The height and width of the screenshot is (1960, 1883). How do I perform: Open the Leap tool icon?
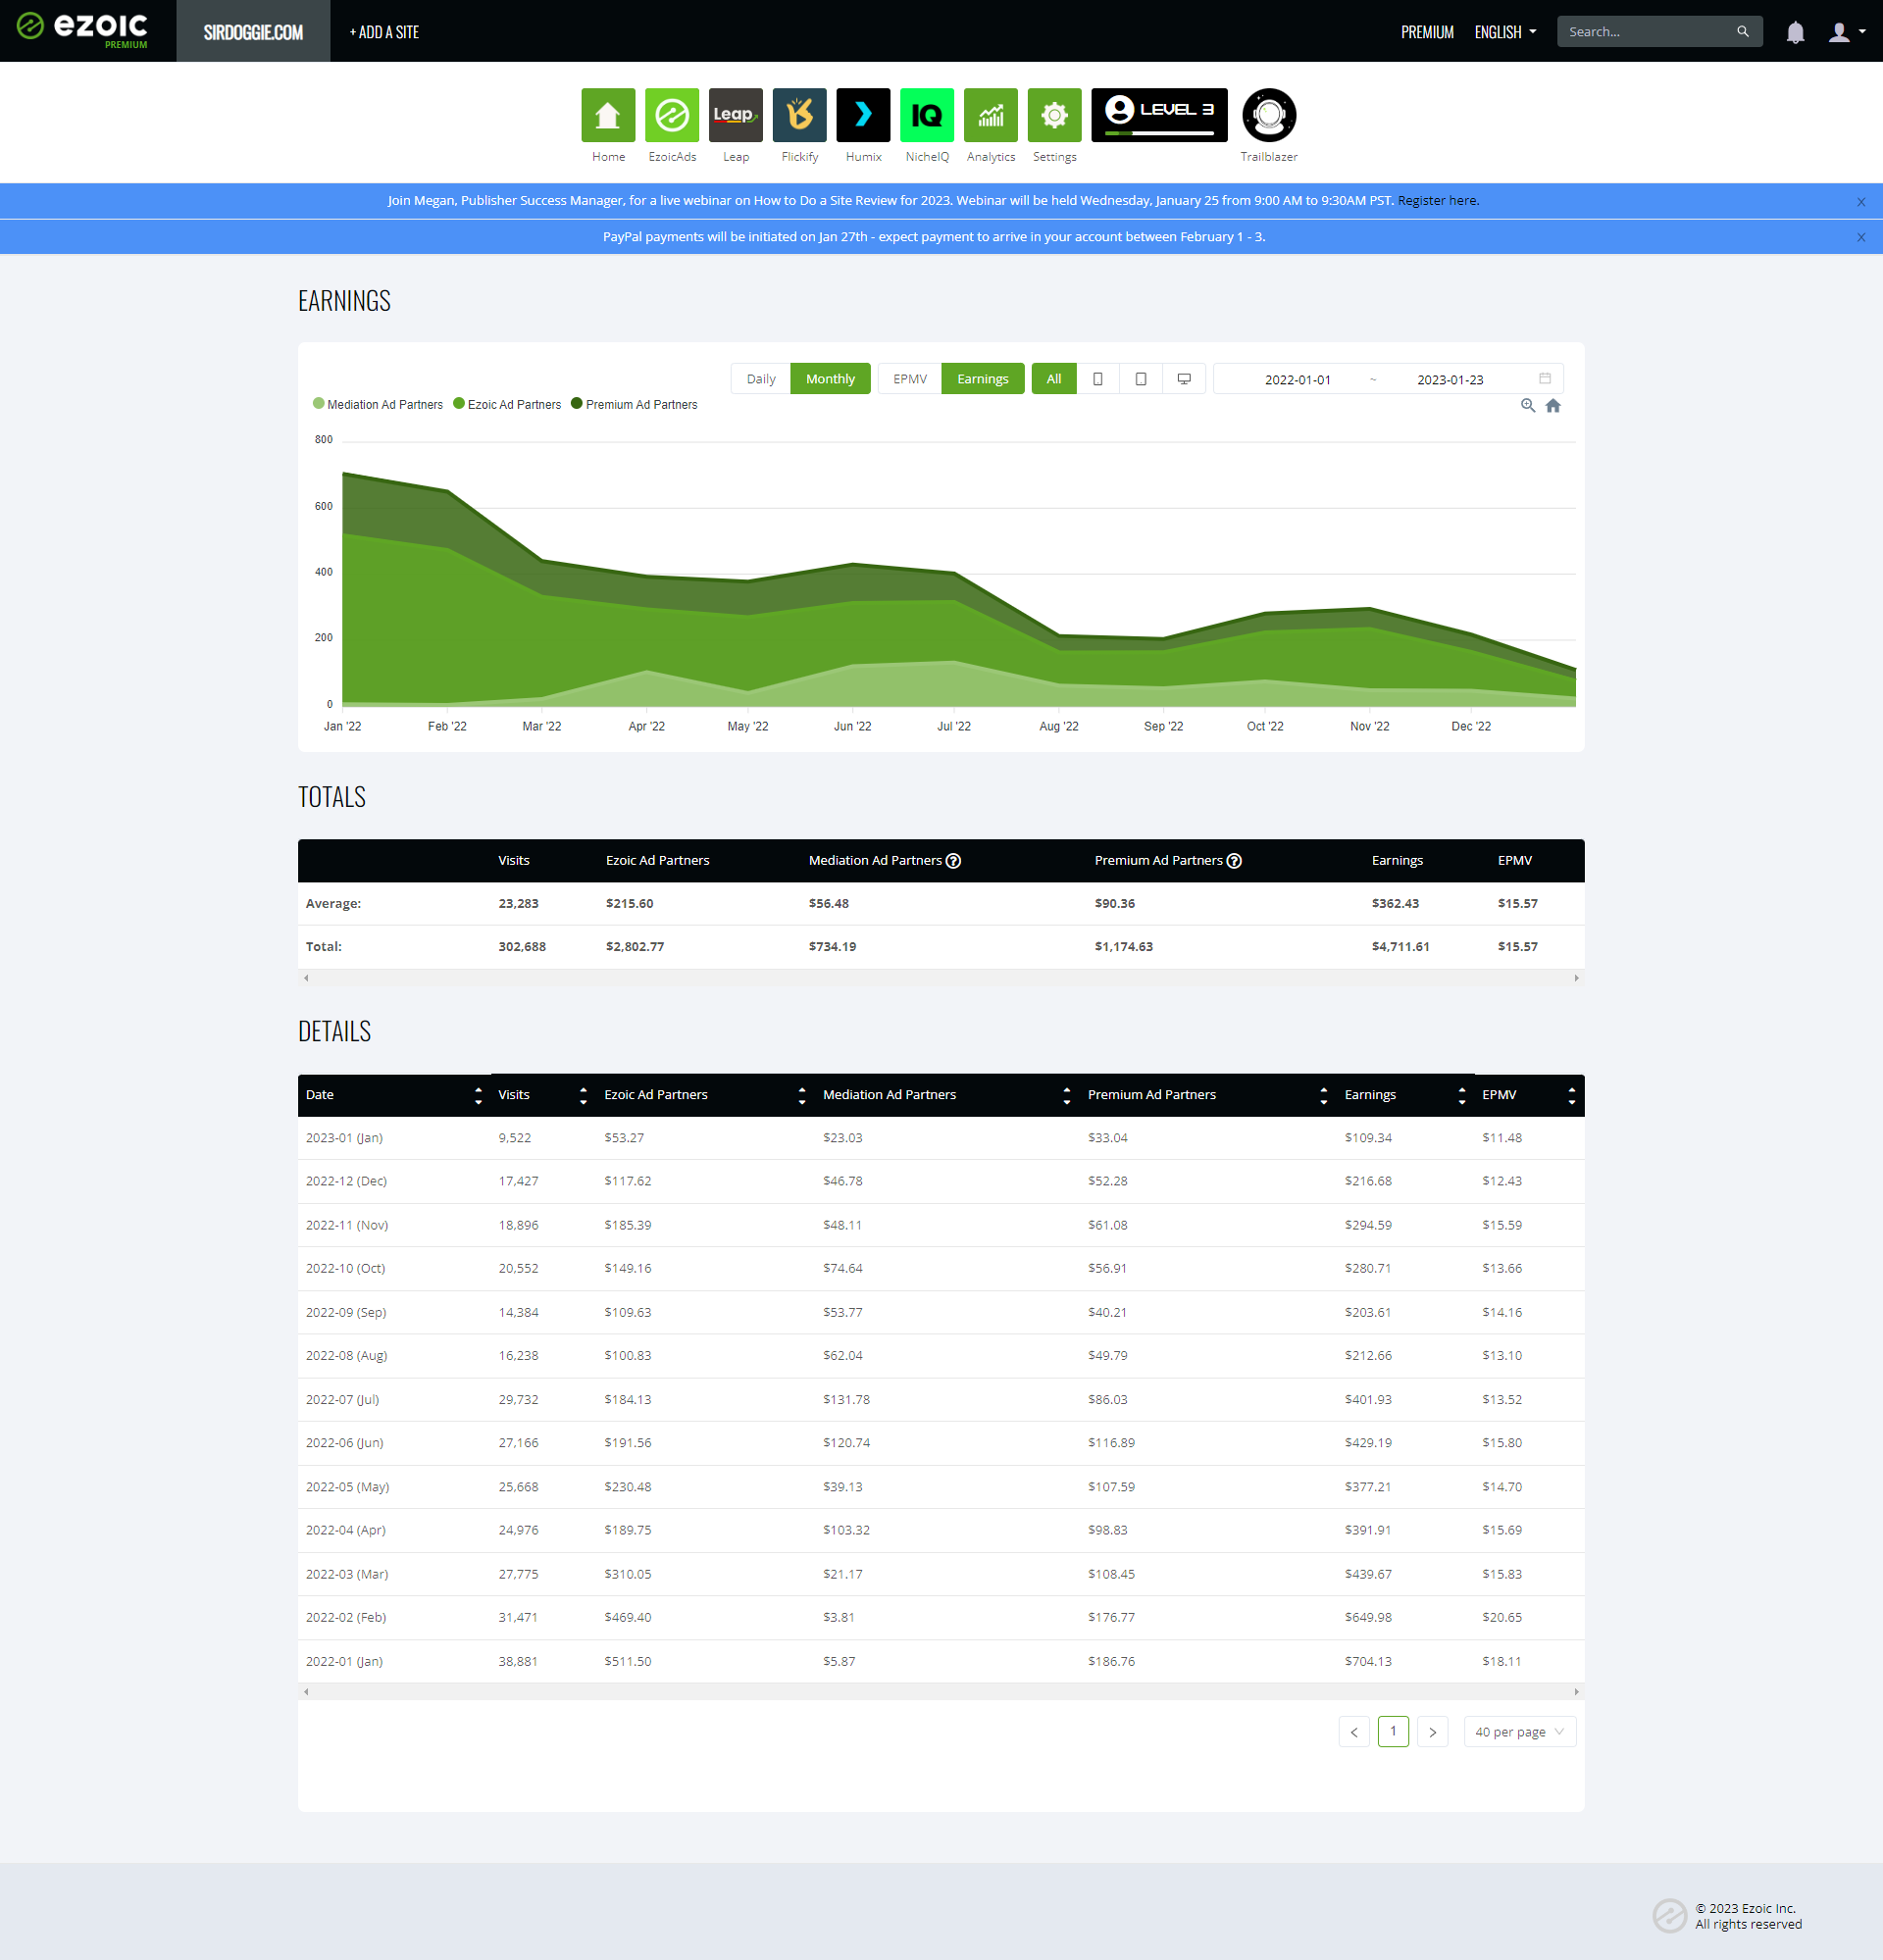(x=736, y=116)
